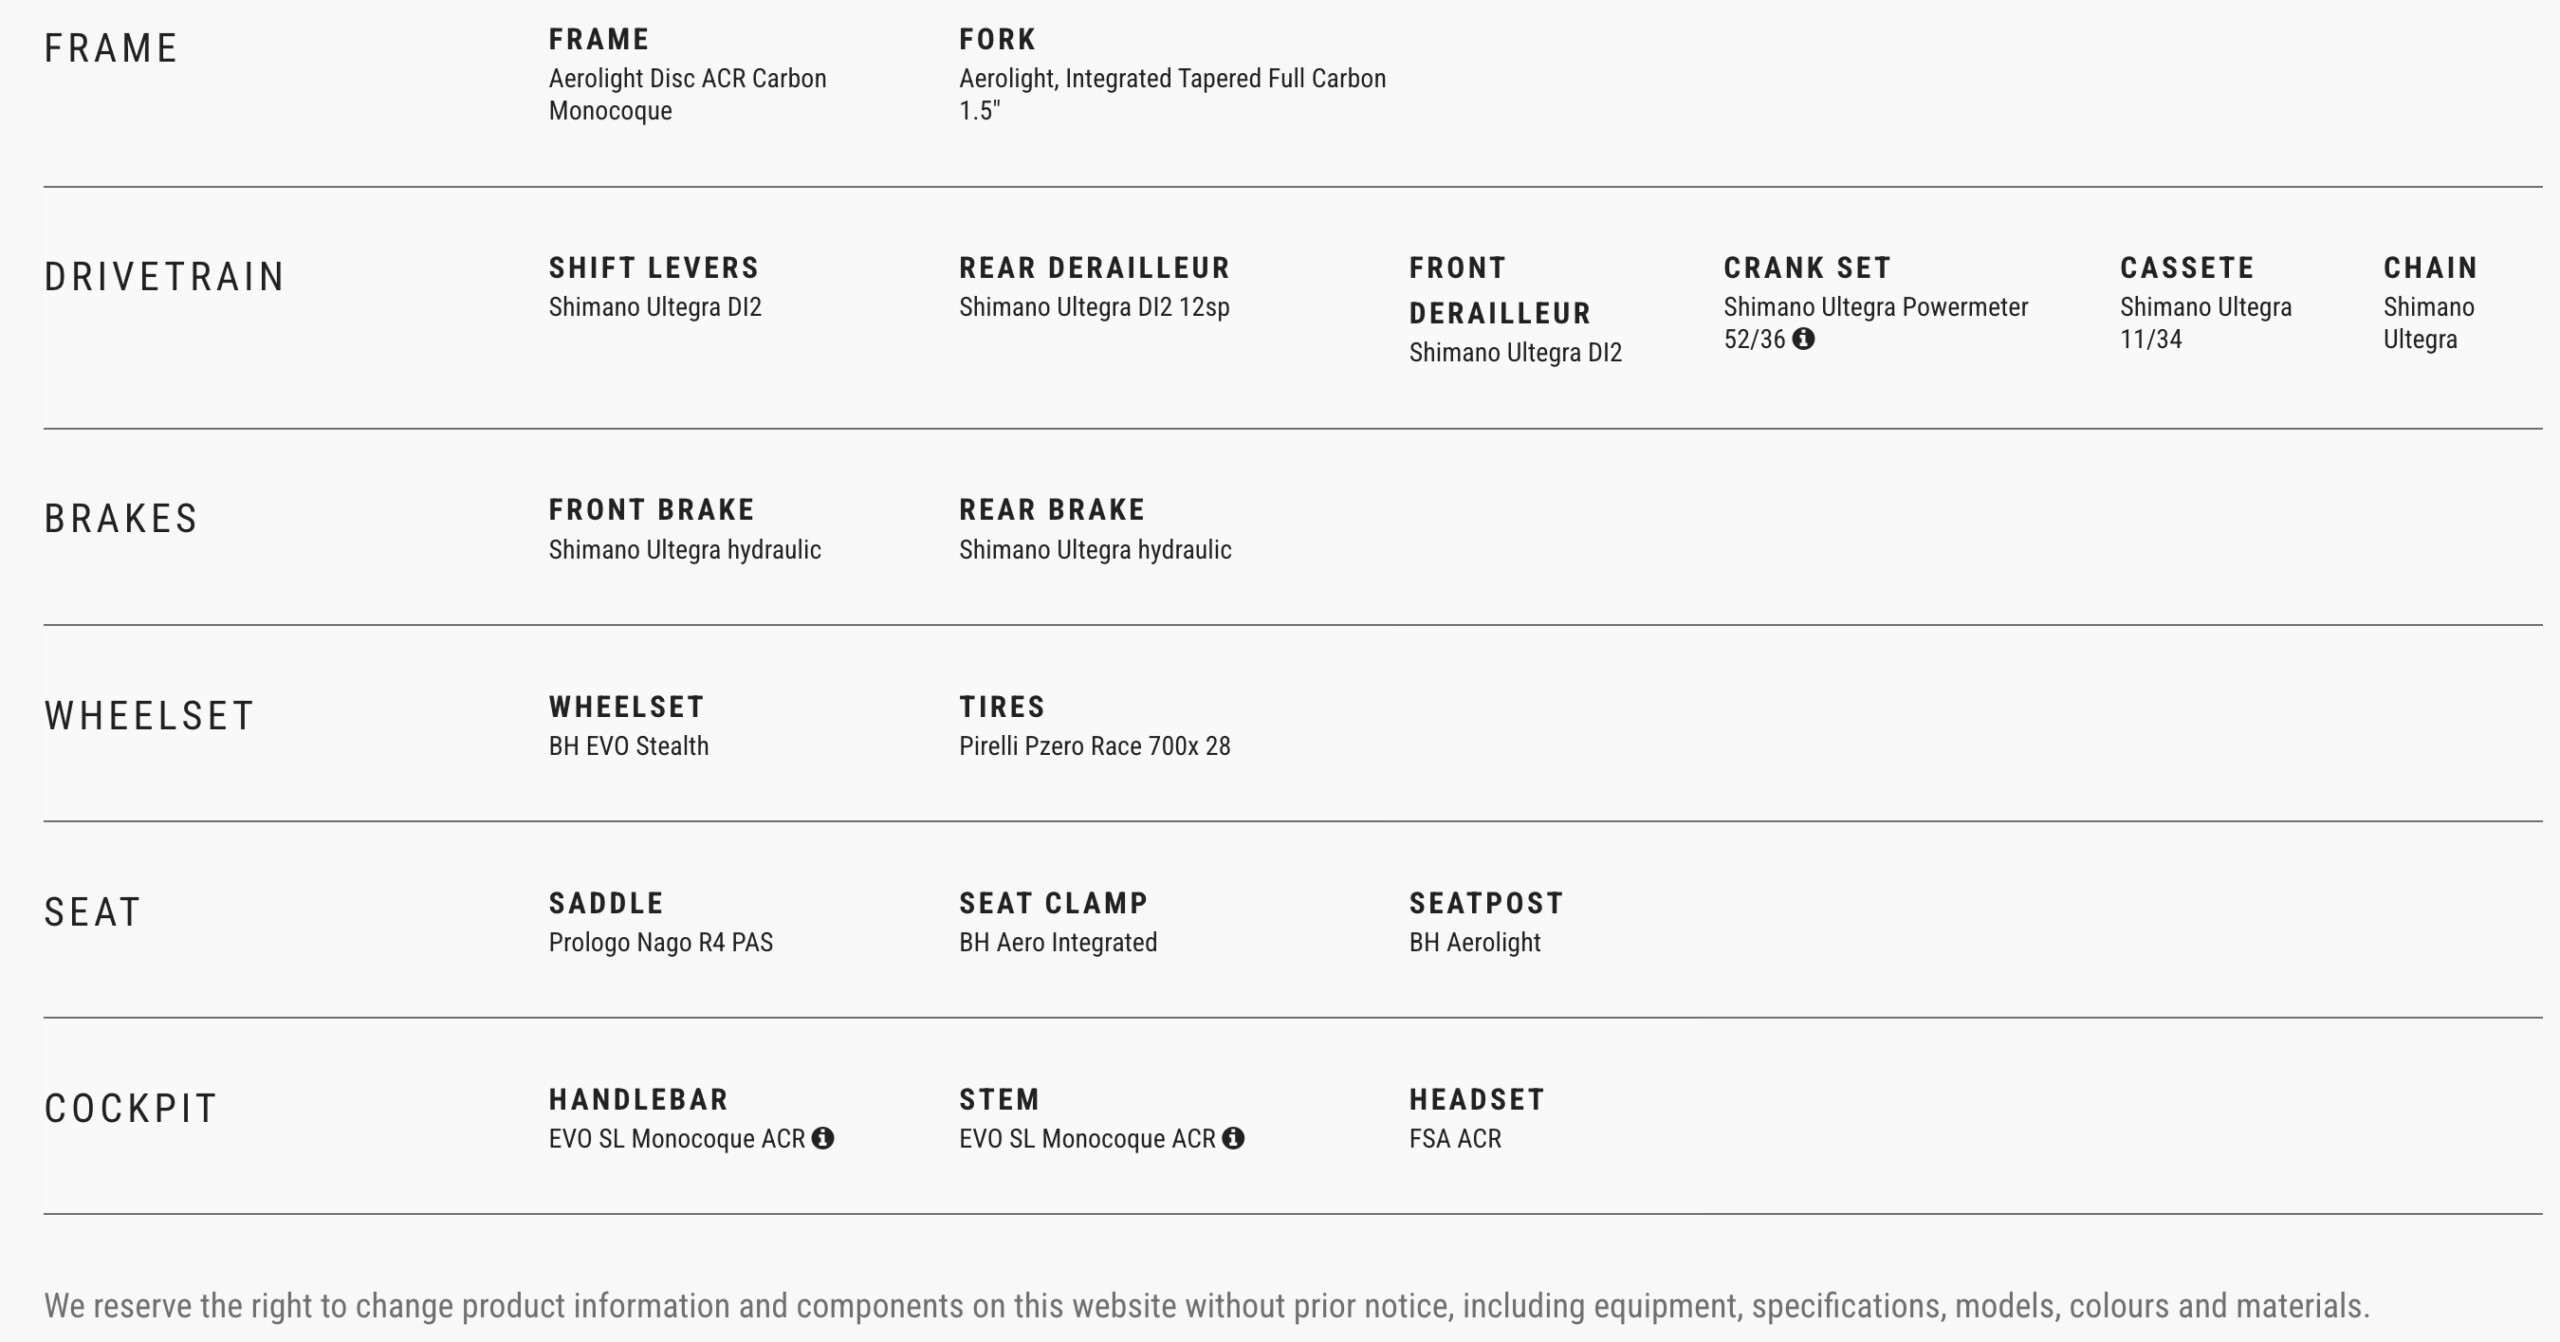Click the product information disclaimer text
This screenshot has height=1342, width=2560.
1206,1306
